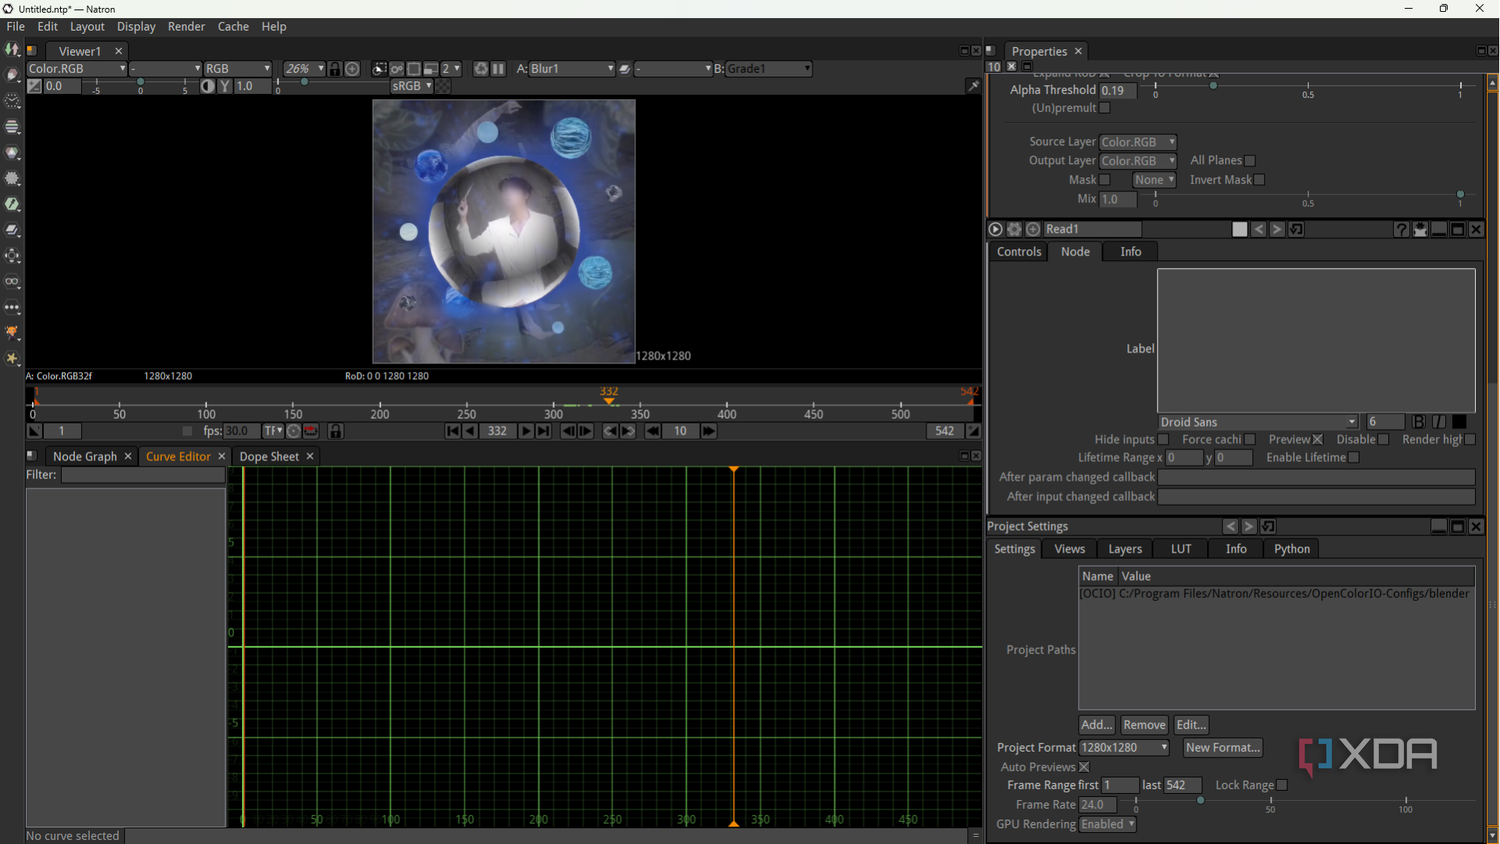Toggle italic for the node label

(1439, 422)
